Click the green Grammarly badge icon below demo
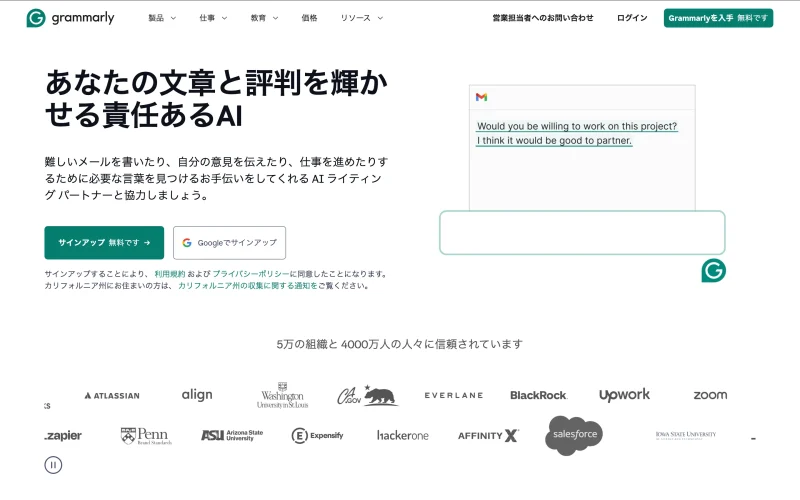800x500 pixels. coord(713,270)
